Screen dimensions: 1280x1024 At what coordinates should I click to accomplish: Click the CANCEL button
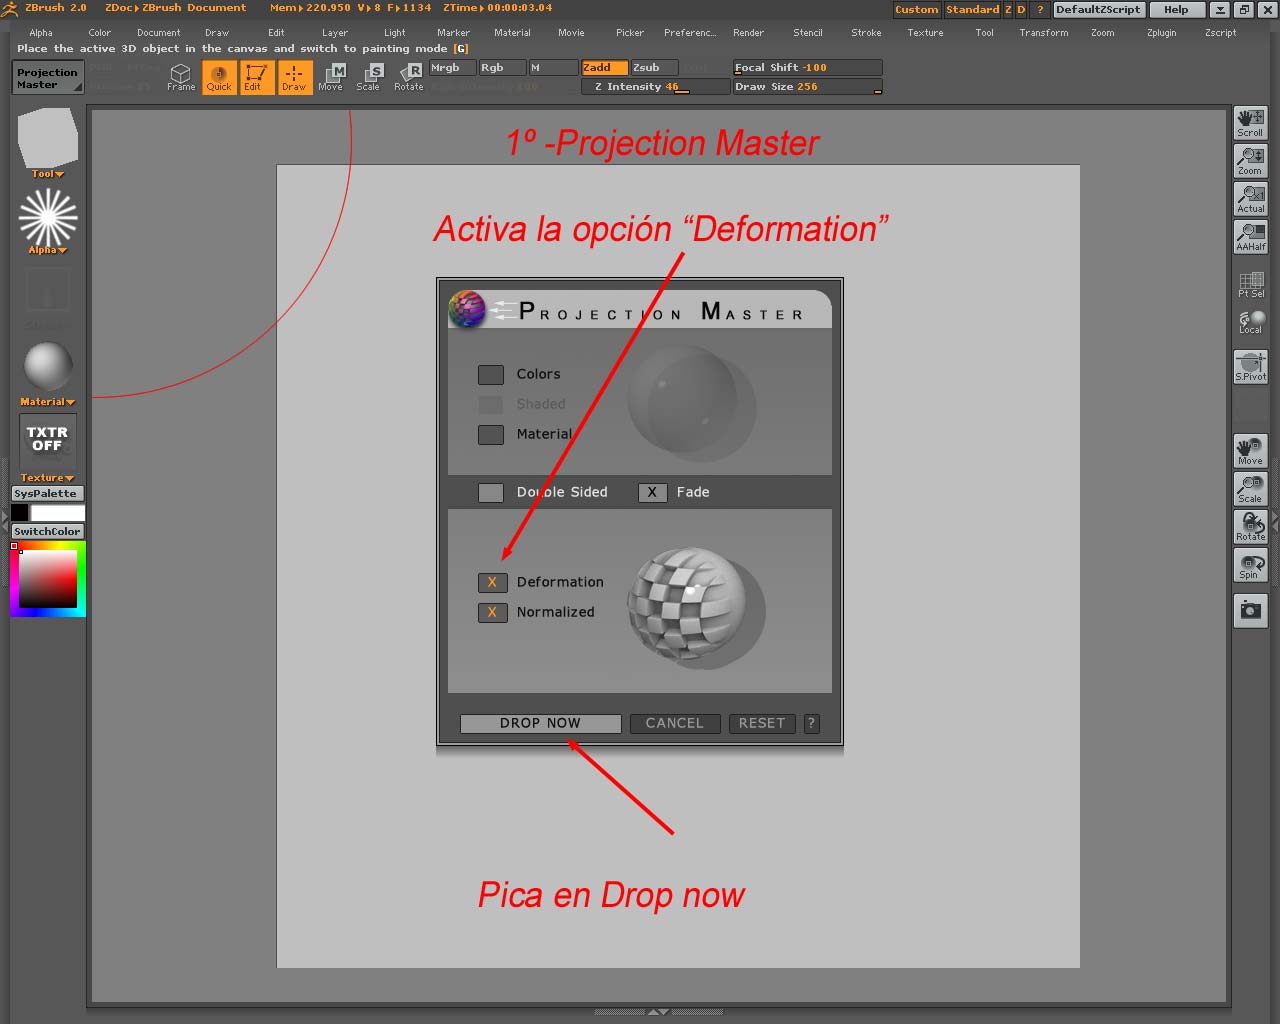(675, 723)
